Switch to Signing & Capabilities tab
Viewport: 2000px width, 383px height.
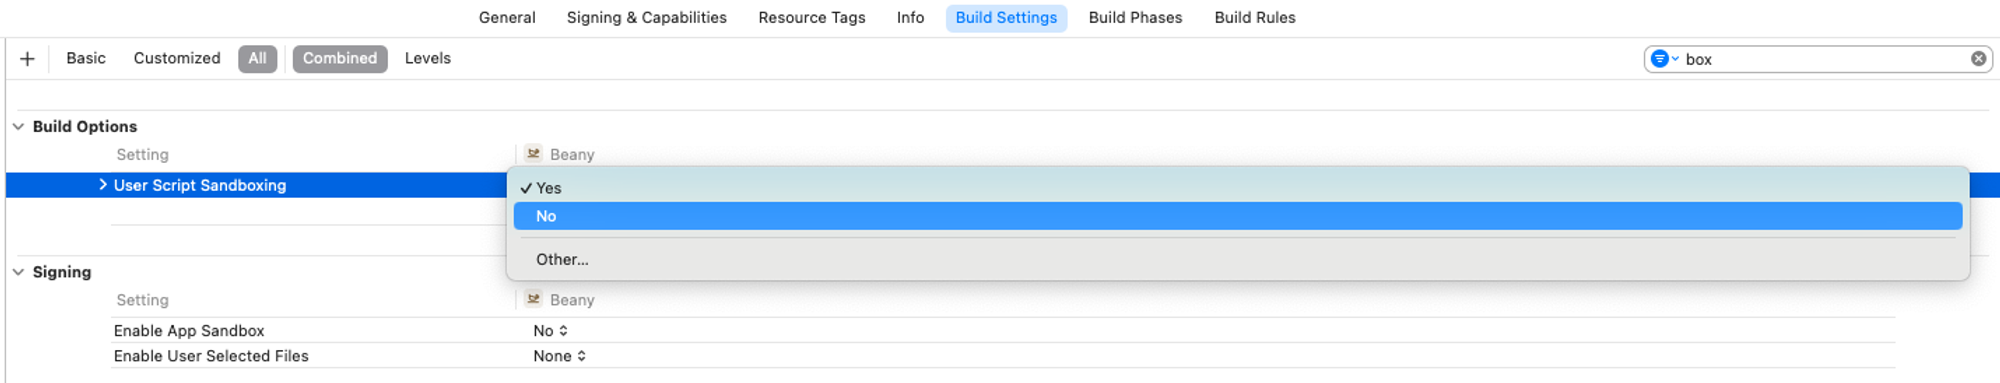coord(646,18)
